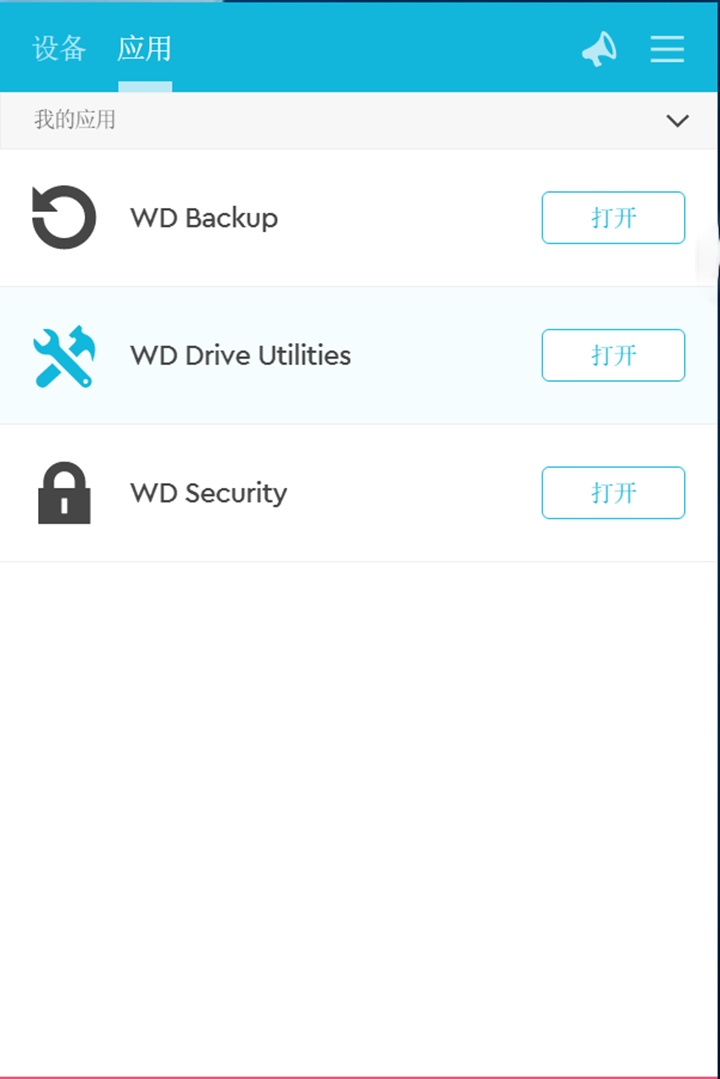Click the WD Security name text
The height and width of the screenshot is (1079, 720).
pyautogui.click(x=208, y=493)
